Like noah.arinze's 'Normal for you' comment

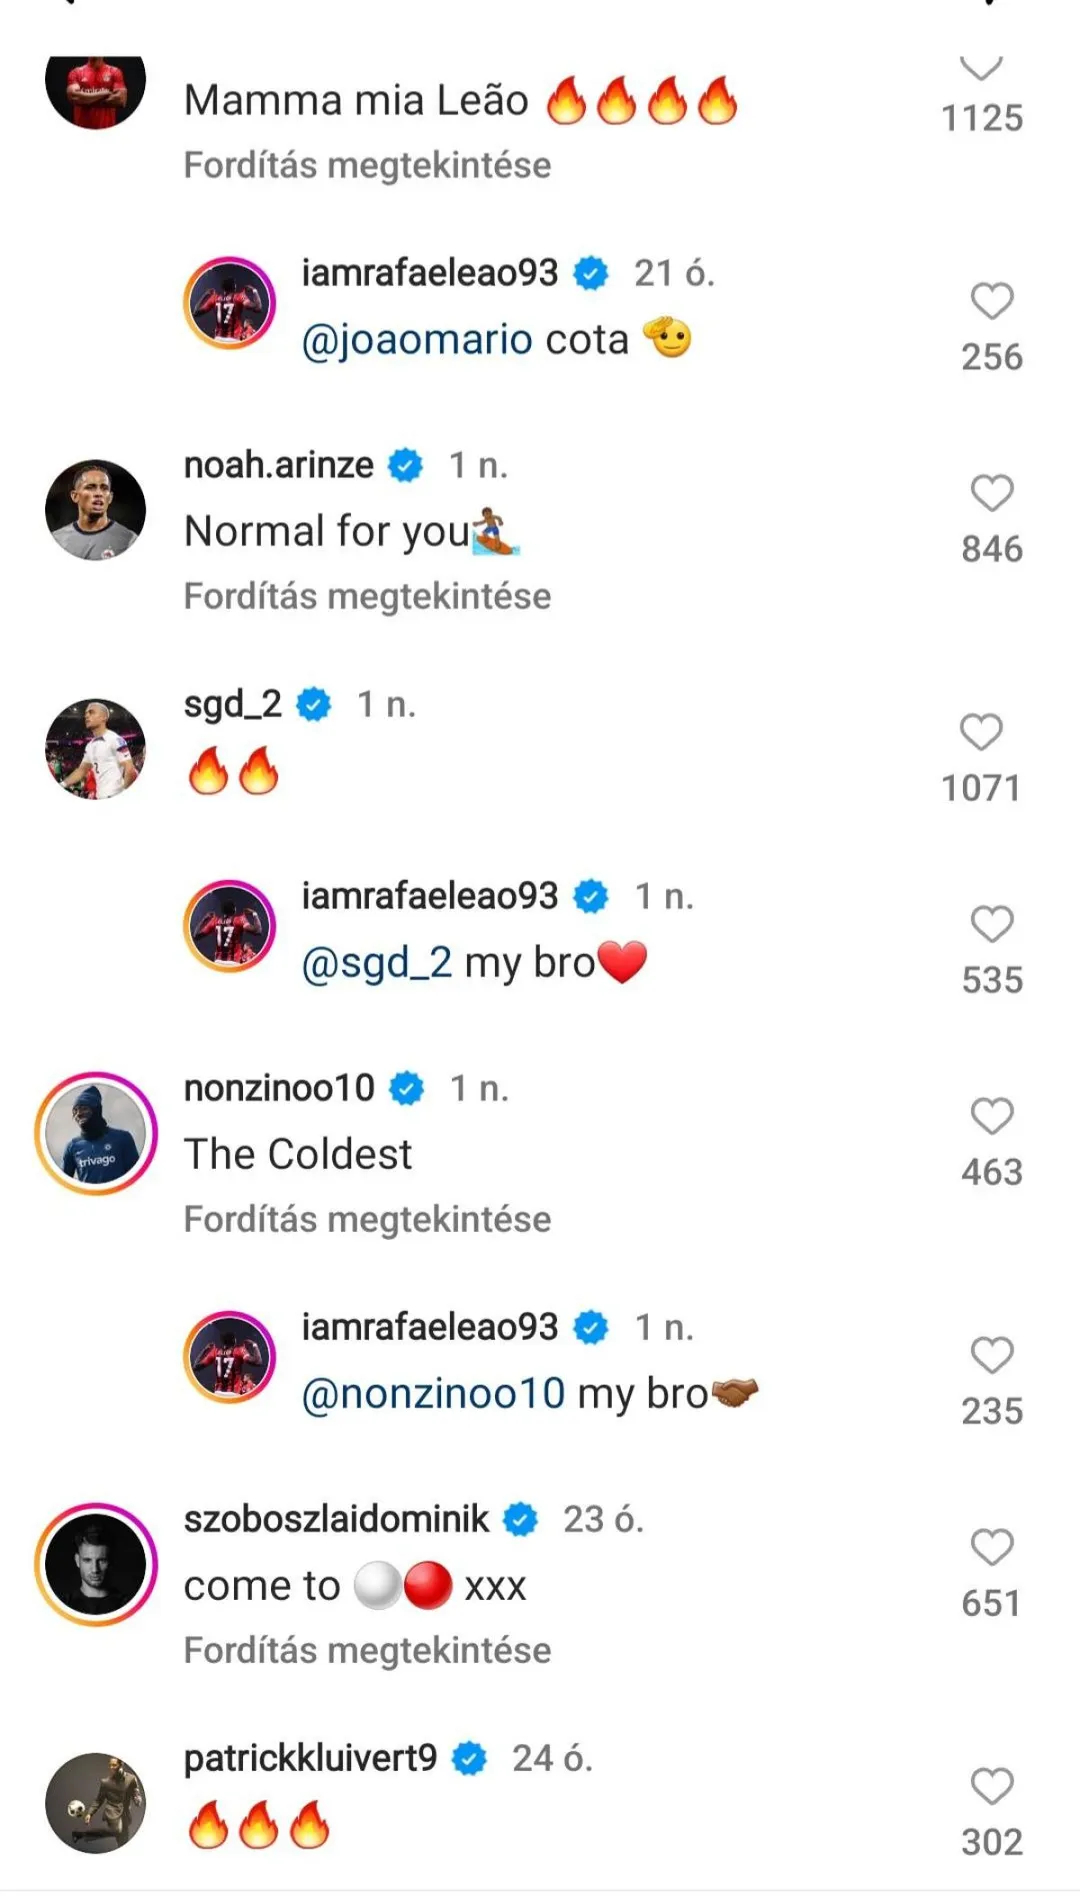tap(991, 494)
